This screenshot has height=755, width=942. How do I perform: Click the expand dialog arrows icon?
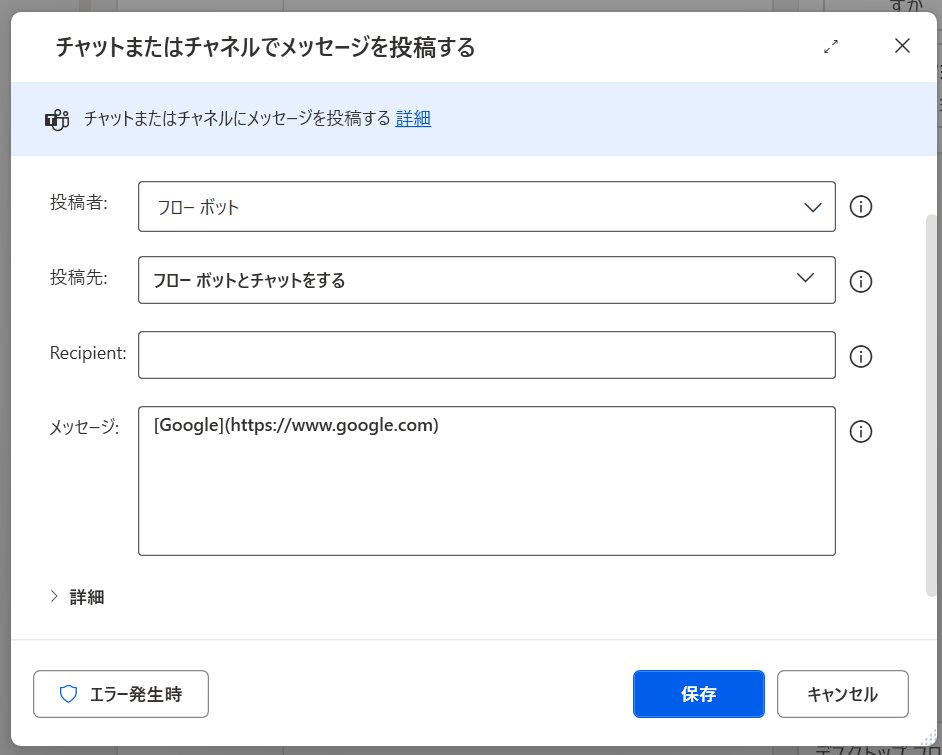(831, 46)
